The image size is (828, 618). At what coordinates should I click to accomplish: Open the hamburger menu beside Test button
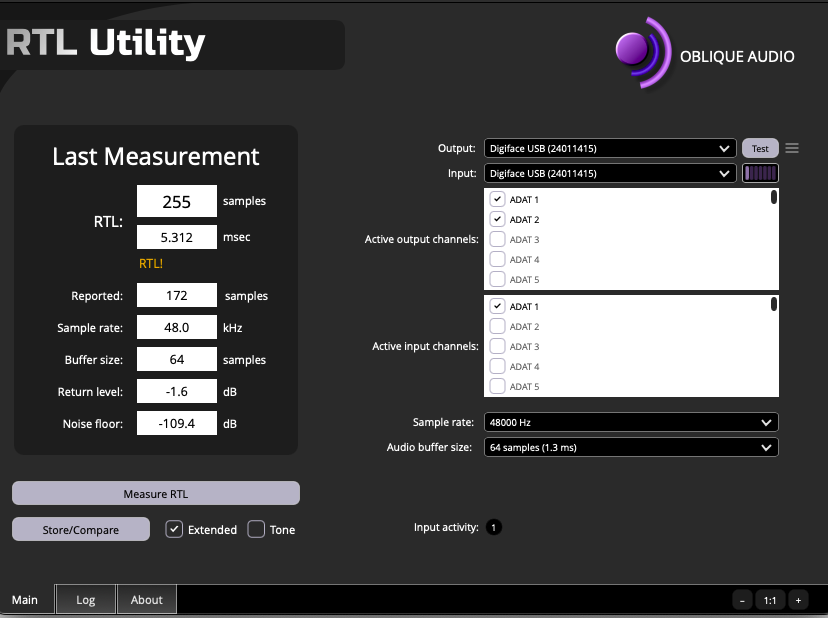point(792,148)
